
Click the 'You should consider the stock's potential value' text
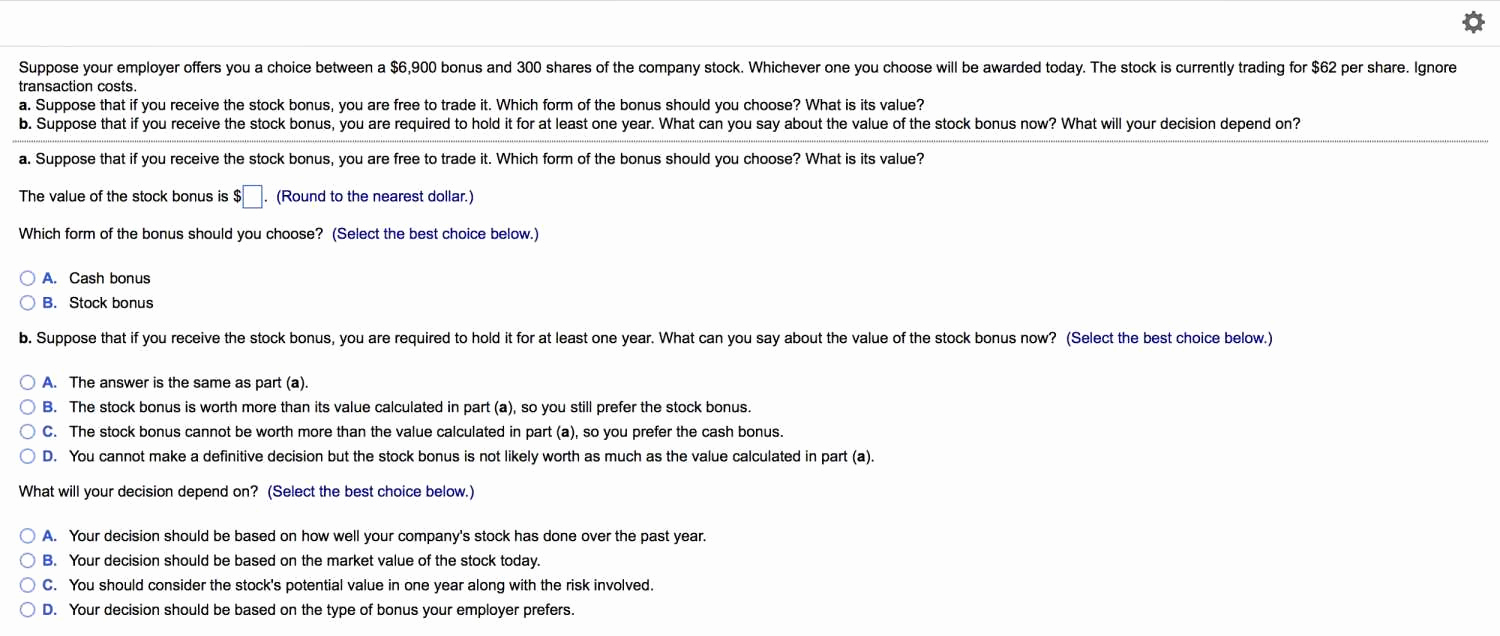click(x=361, y=585)
